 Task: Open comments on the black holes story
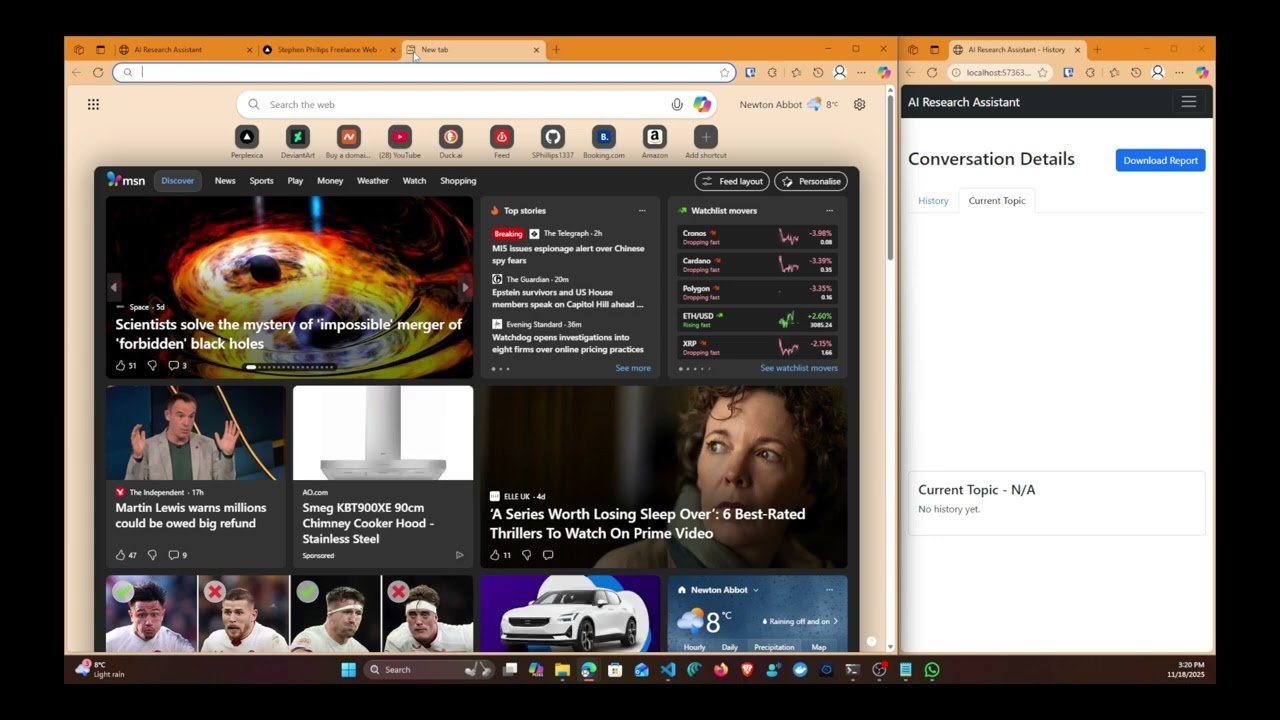point(177,365)
